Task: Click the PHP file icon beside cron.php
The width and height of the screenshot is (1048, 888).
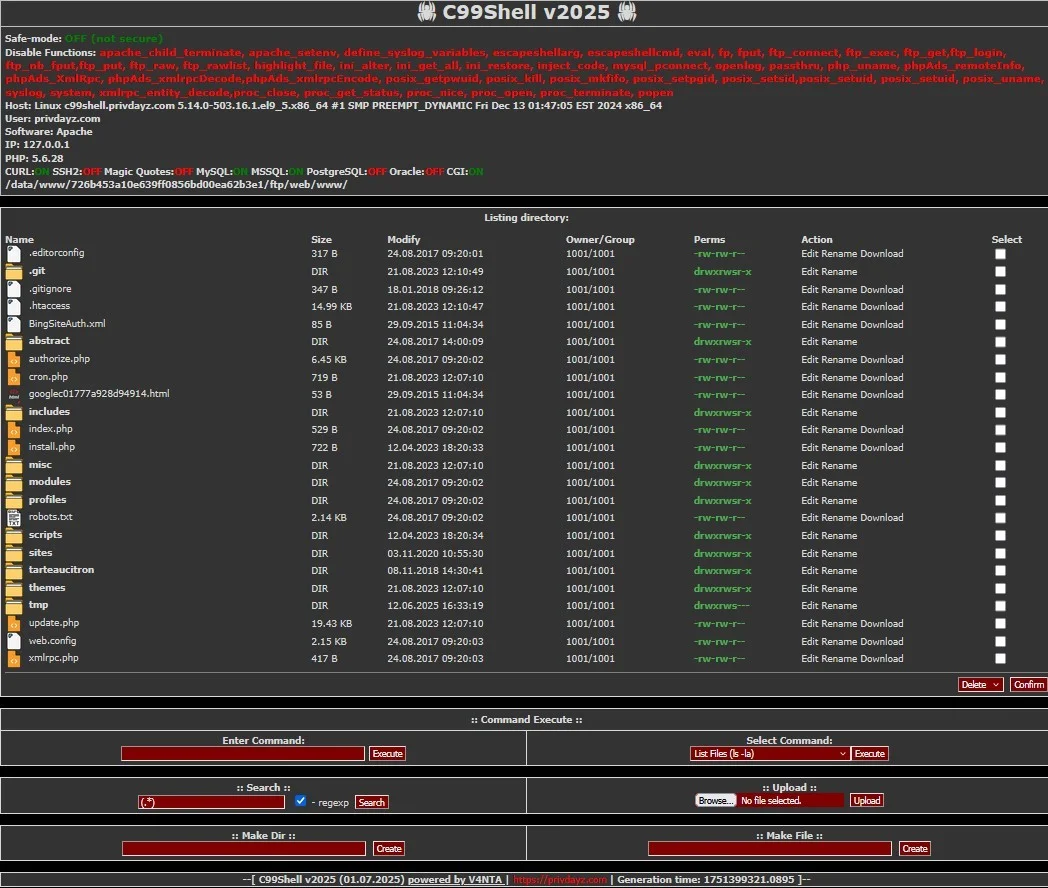Action: pos(13,376)
